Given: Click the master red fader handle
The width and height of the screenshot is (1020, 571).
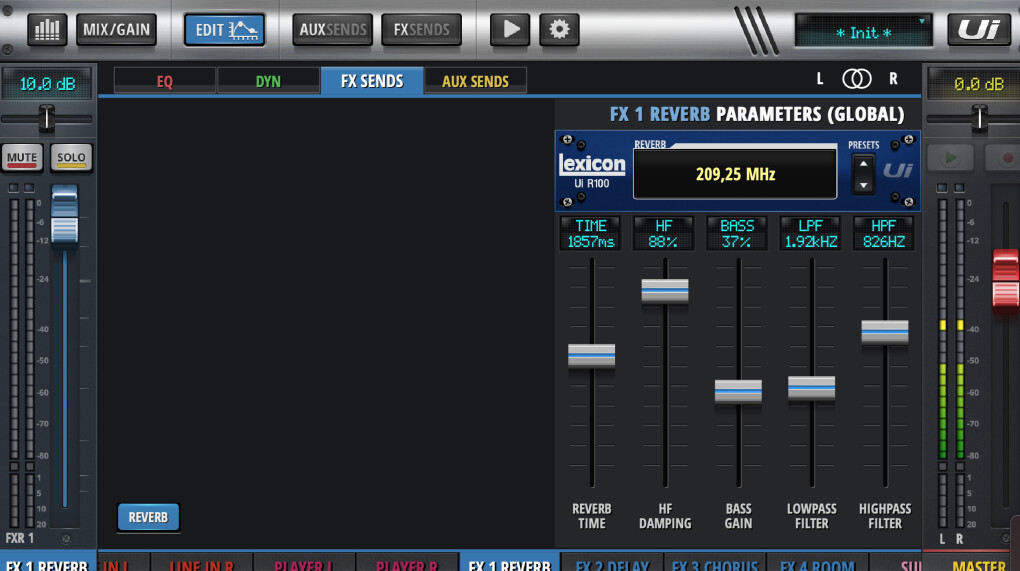Looking at the screenshot, I should click(x=1006, y=278).
